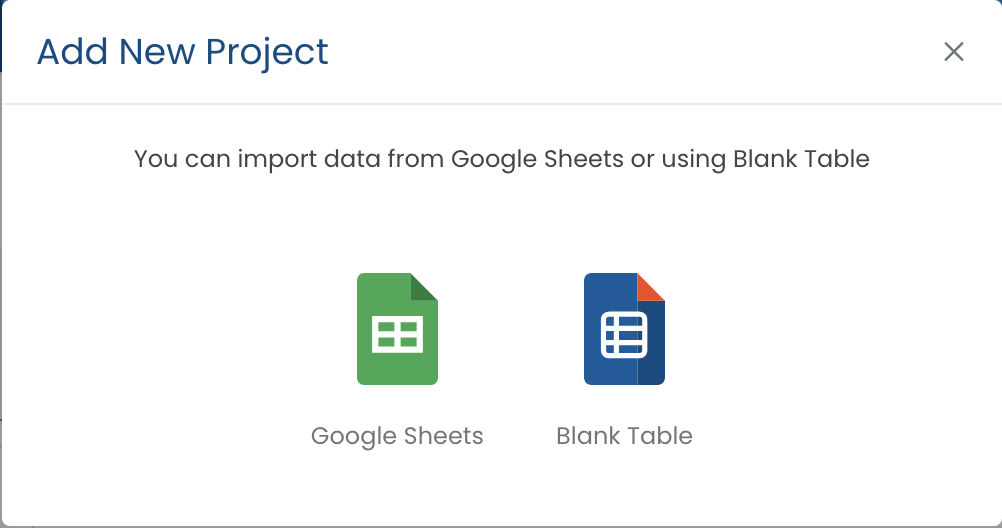The height and width of the screenshot is (528, 1002).
Task: Click "Google Sheets" in the instruction sentence
Action: pyautogui.click(x=537, y=159)
